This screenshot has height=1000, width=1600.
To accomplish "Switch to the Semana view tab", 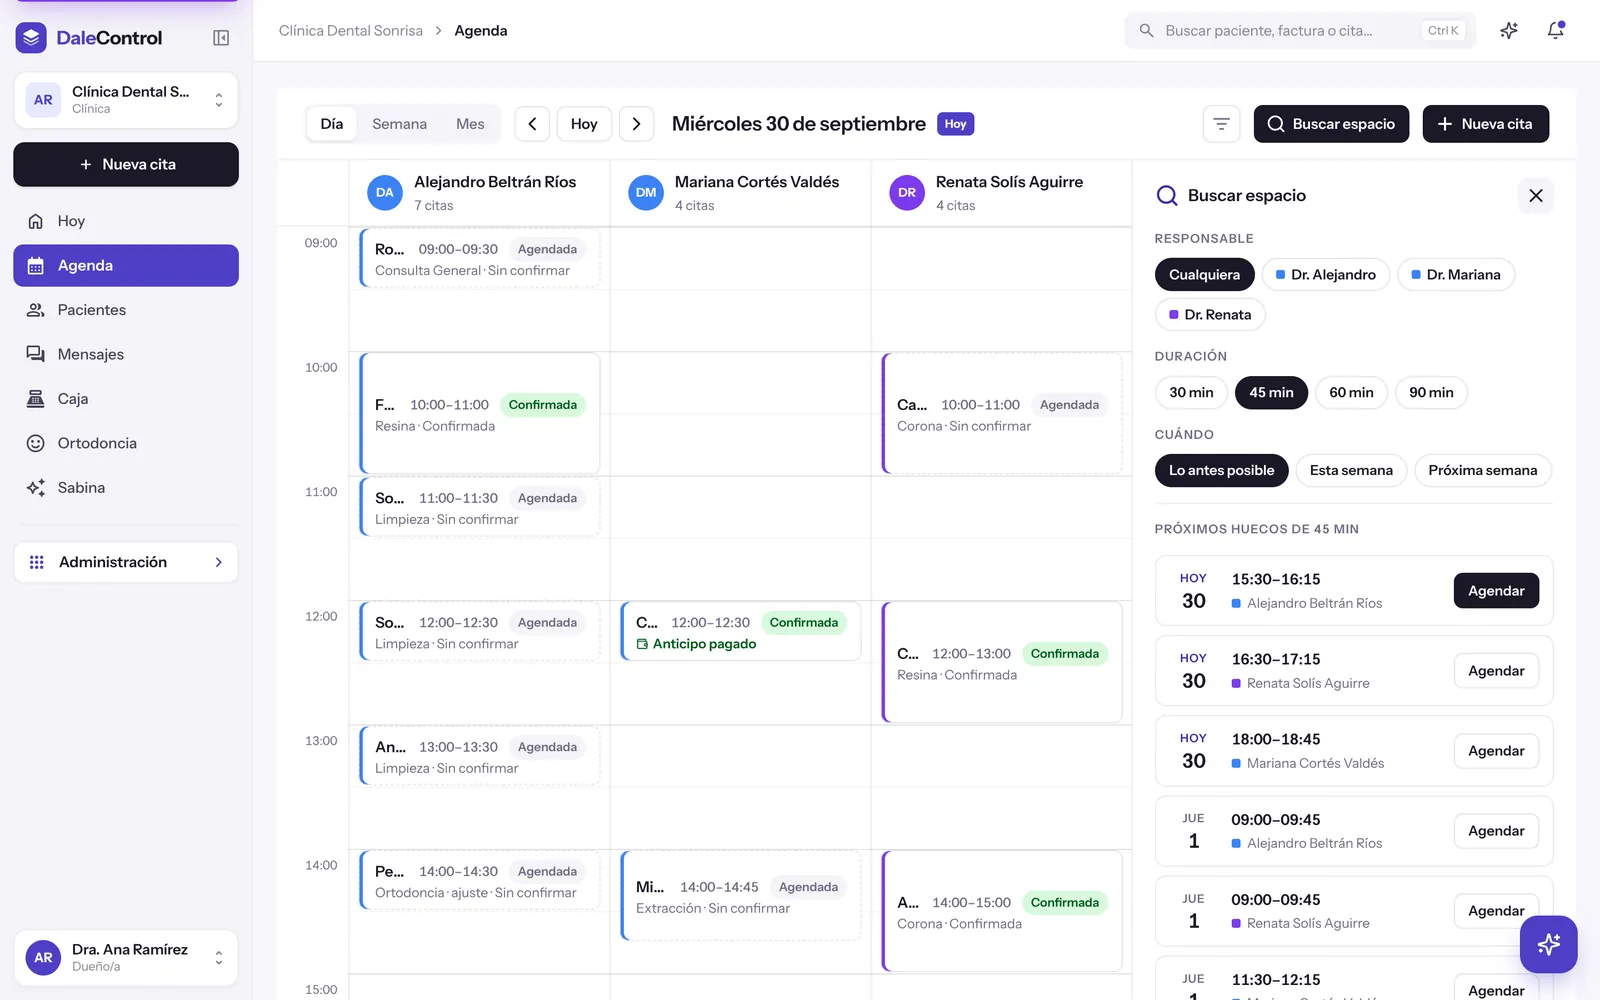I will click(x=399, y=124).
